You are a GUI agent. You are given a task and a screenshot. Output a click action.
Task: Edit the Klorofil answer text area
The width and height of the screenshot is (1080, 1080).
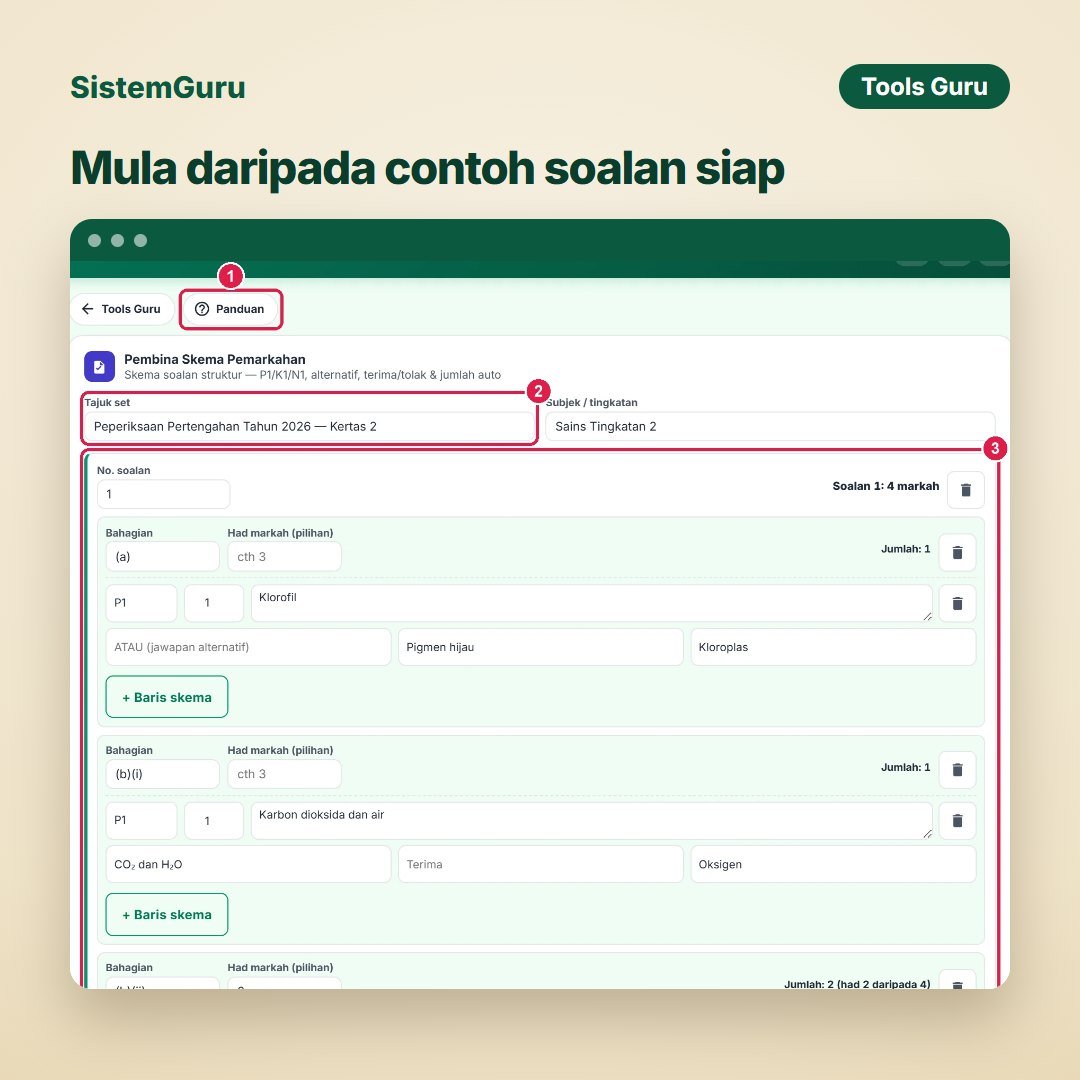pos(592,603)
